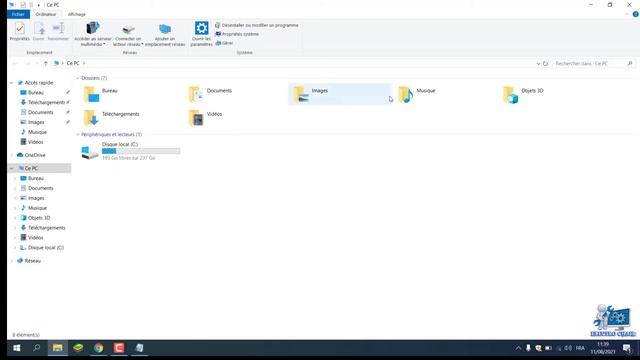Expand the OneDrive tree node
Image resolution: width=640 pixels, height=360 pixels.
11,155
